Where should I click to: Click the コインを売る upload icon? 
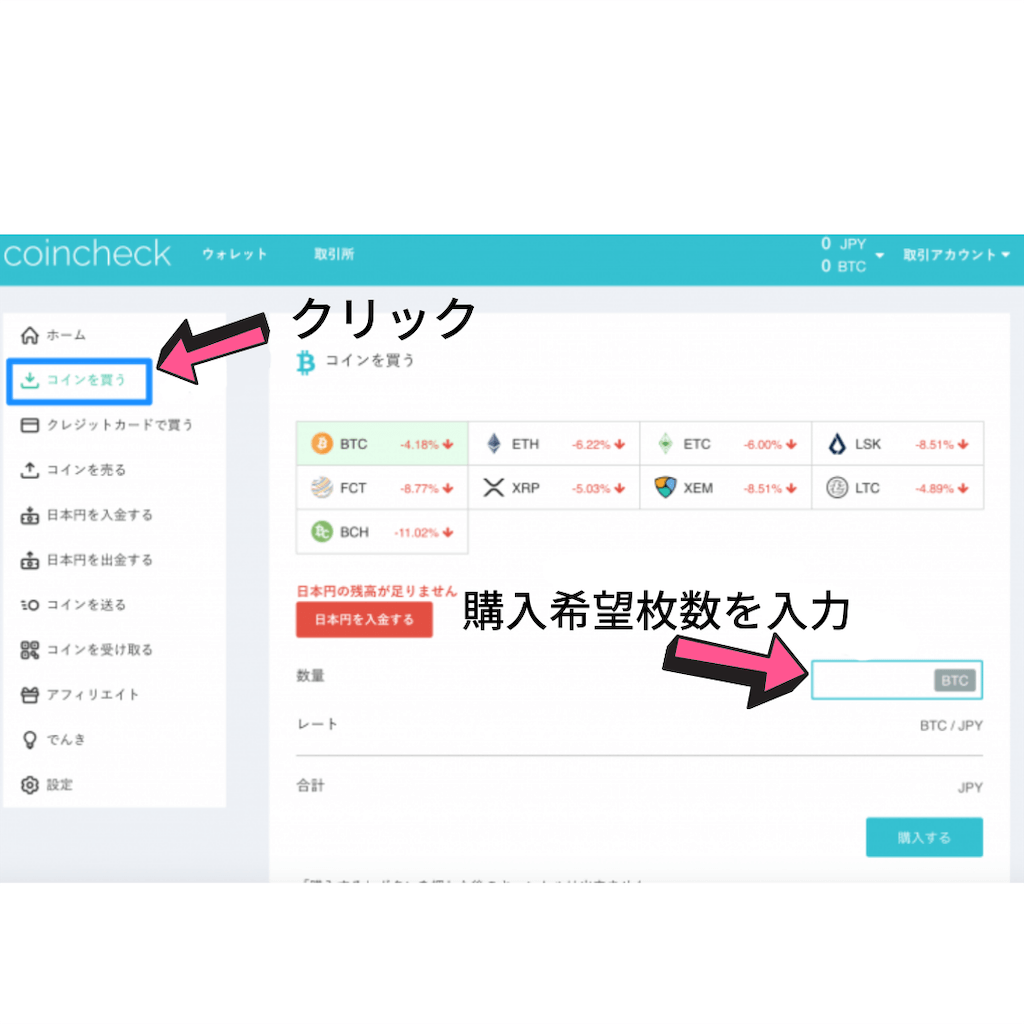click(29, 470)
